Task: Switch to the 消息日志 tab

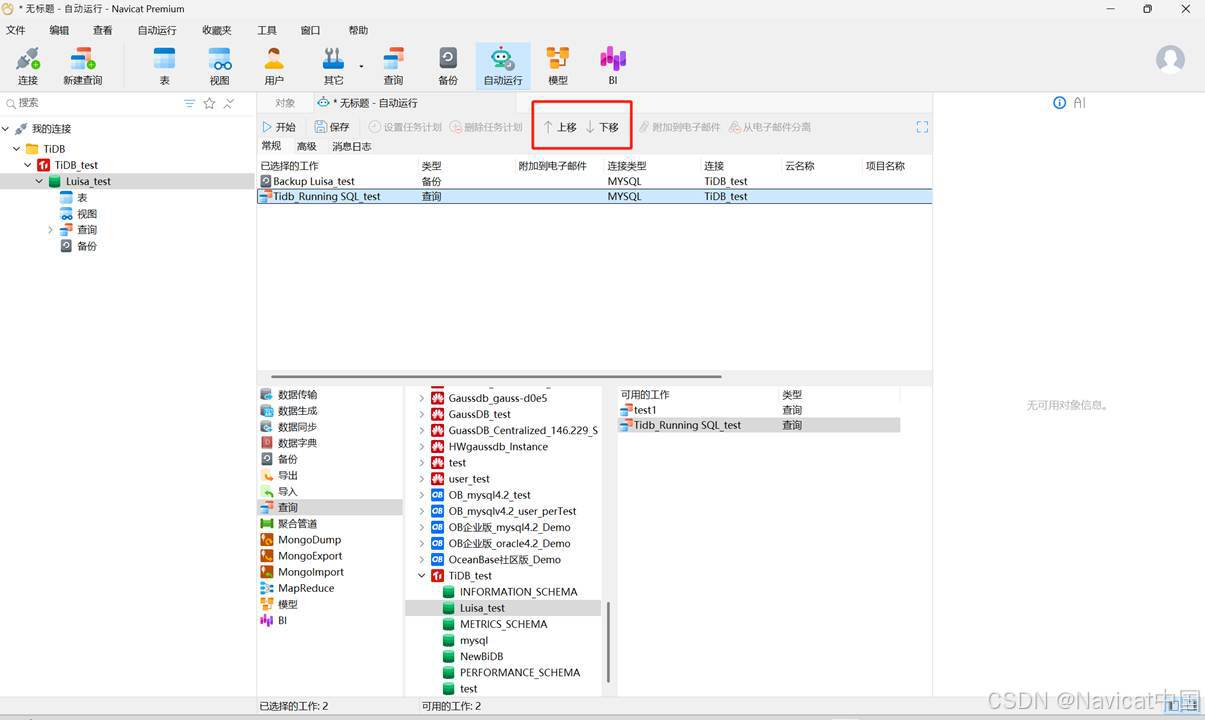Action: pos(351,146)
